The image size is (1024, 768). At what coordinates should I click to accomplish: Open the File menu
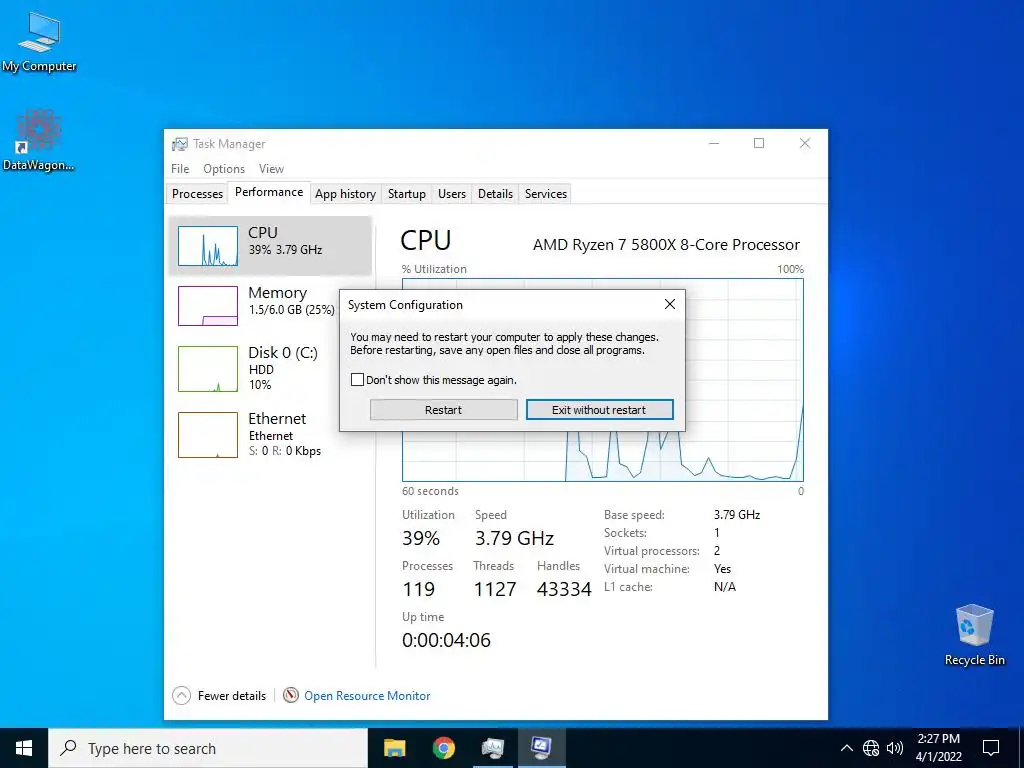(x=180, y=168)
